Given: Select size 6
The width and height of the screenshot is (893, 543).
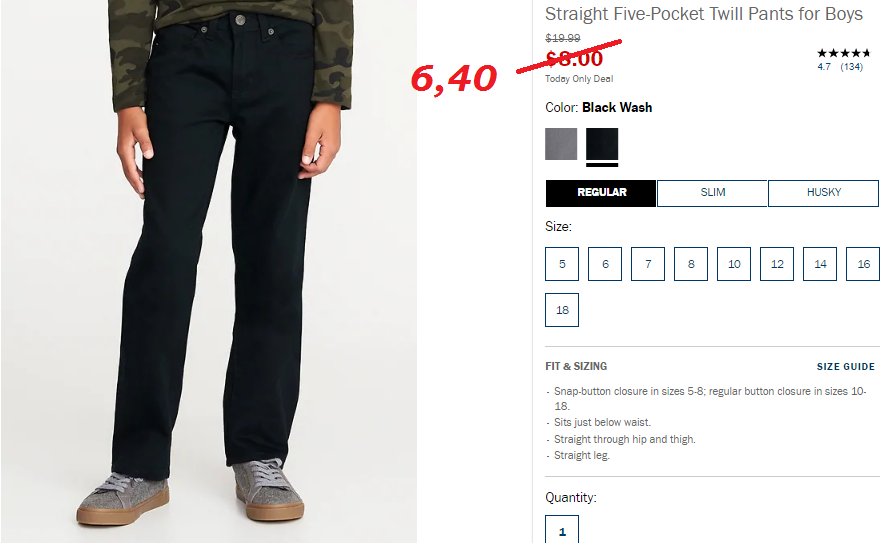Looking at the screenshot, I should click(x=605, y=264).
